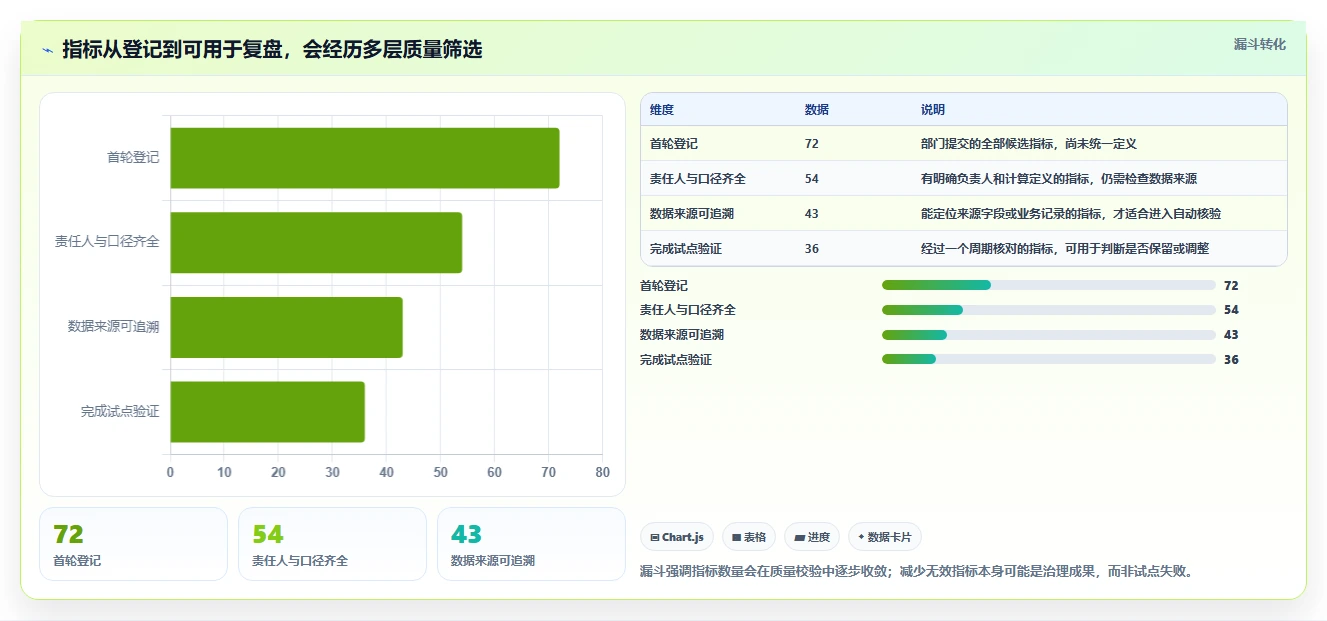This screenshot has width=1327, height=621.
Task: Click the table cell 责任人与口径齐全
Action: tap(698, 179)
